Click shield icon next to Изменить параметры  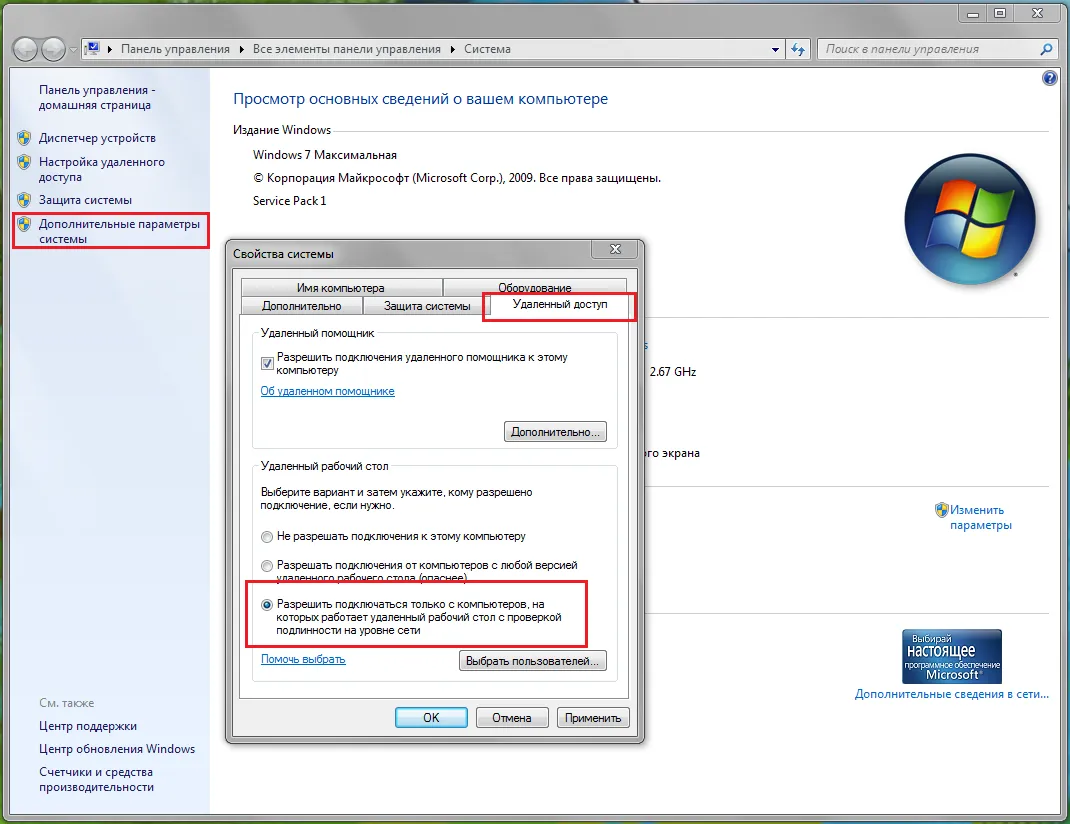(942, 510)
